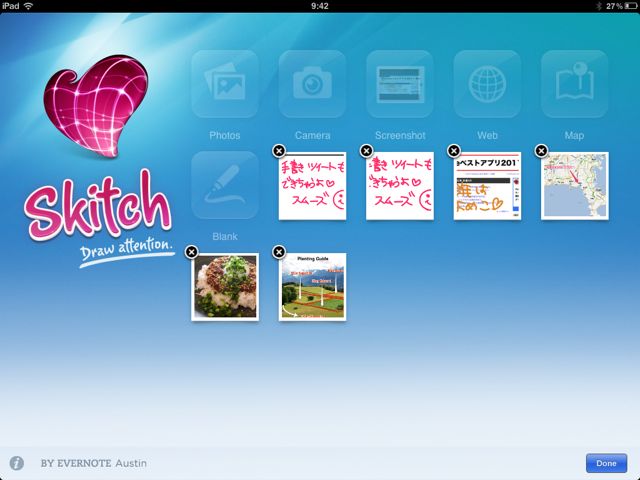Open the second pink handwriting note thumbnail
The width and height of the screenshot is (640, 480).
coord(400,186)
